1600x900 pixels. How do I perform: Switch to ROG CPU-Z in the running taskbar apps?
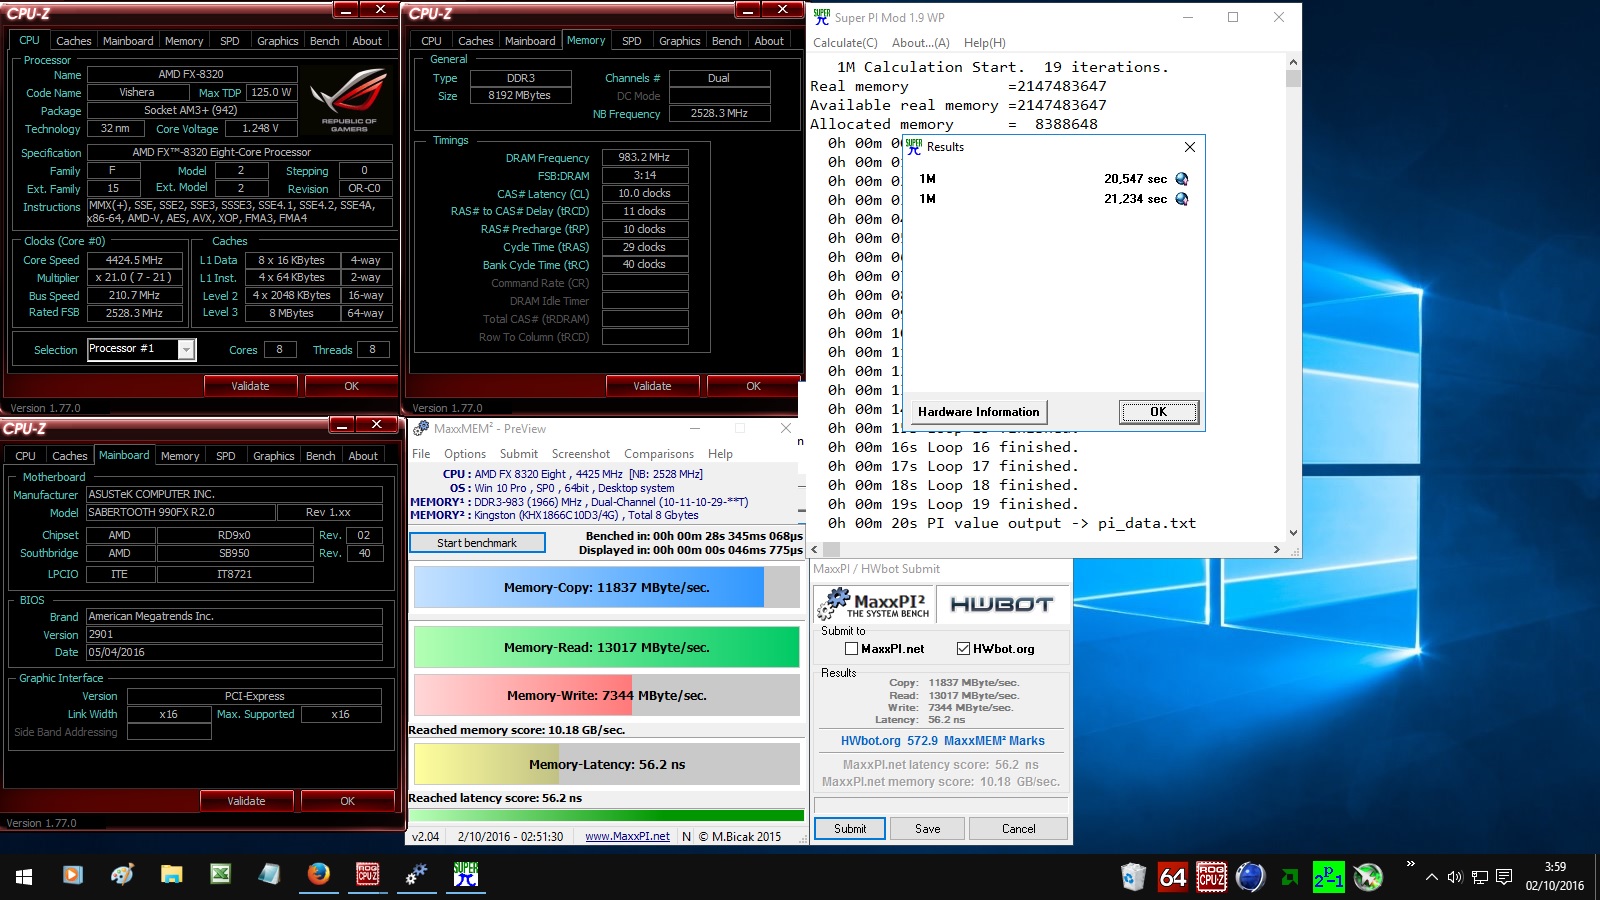(x=367, y=875)
